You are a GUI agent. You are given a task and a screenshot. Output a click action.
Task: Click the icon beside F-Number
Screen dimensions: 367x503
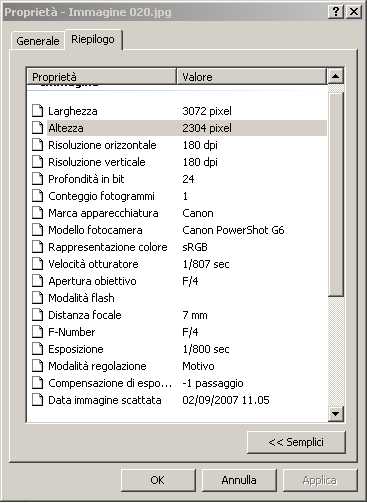(38, 332)
